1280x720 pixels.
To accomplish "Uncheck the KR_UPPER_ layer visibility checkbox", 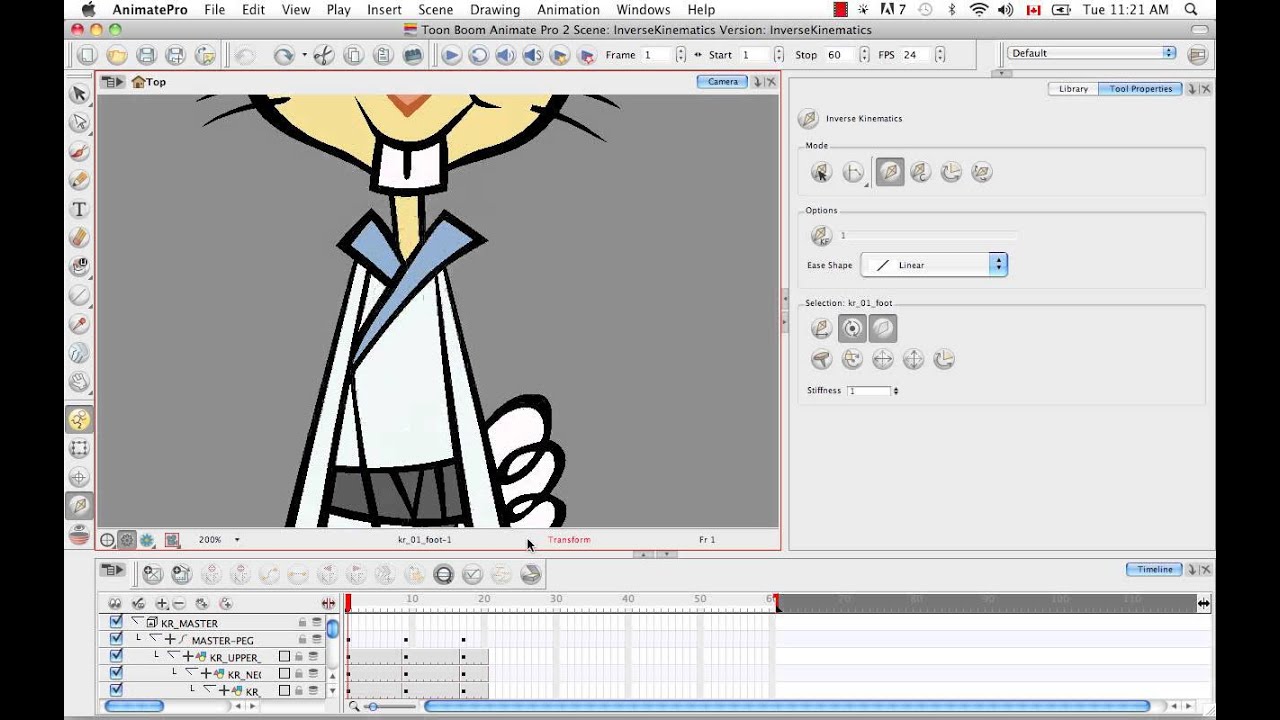I will [x=116, y=656].
